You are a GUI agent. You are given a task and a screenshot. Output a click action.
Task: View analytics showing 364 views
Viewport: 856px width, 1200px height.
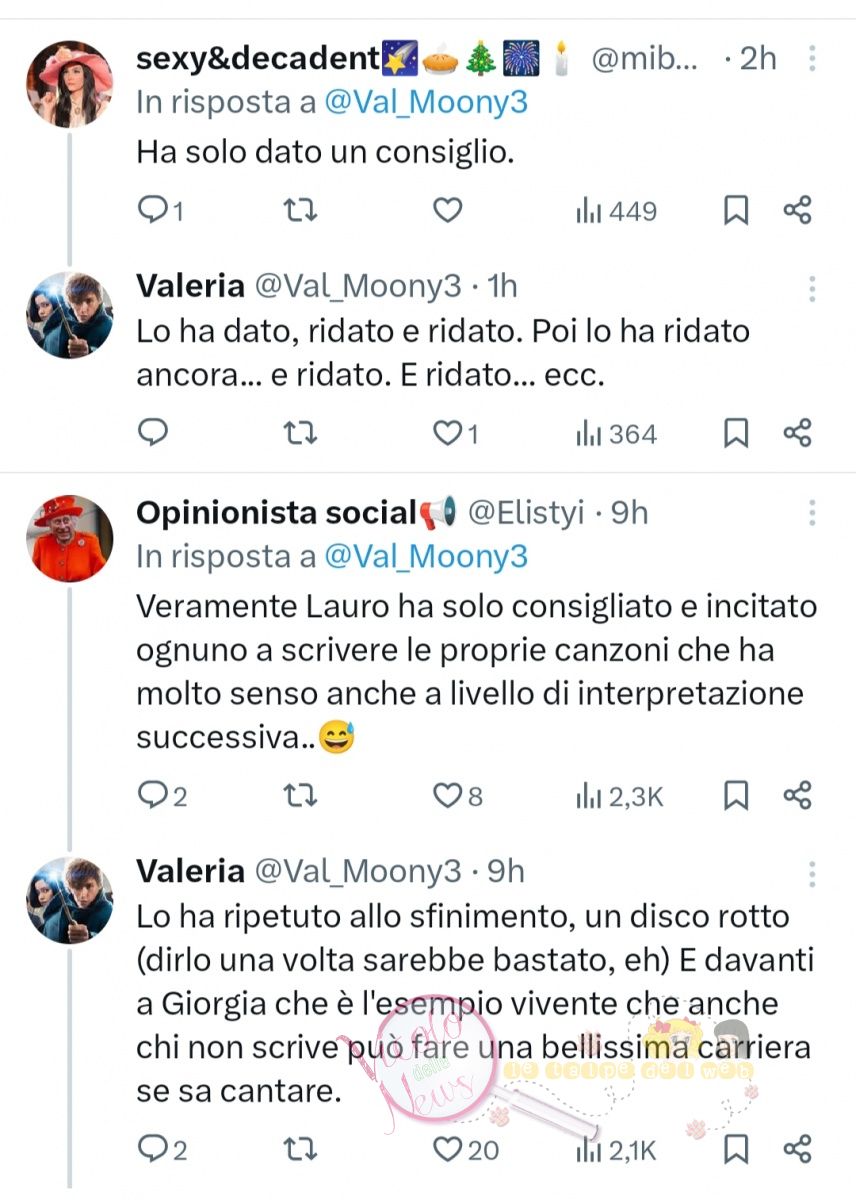click(616, 433)
